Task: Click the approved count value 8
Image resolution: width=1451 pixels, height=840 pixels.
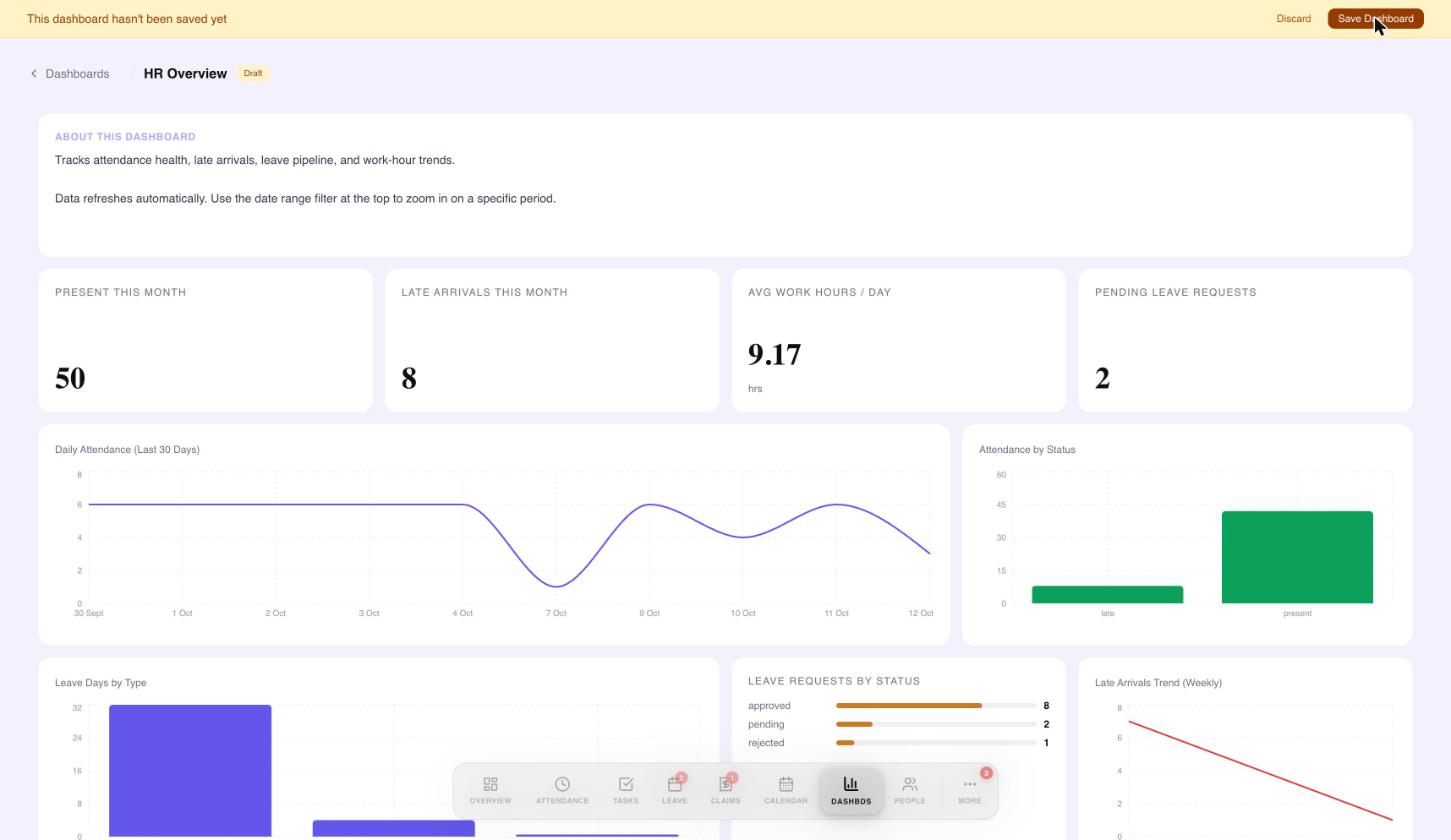Action: [x=1046, y=706]
